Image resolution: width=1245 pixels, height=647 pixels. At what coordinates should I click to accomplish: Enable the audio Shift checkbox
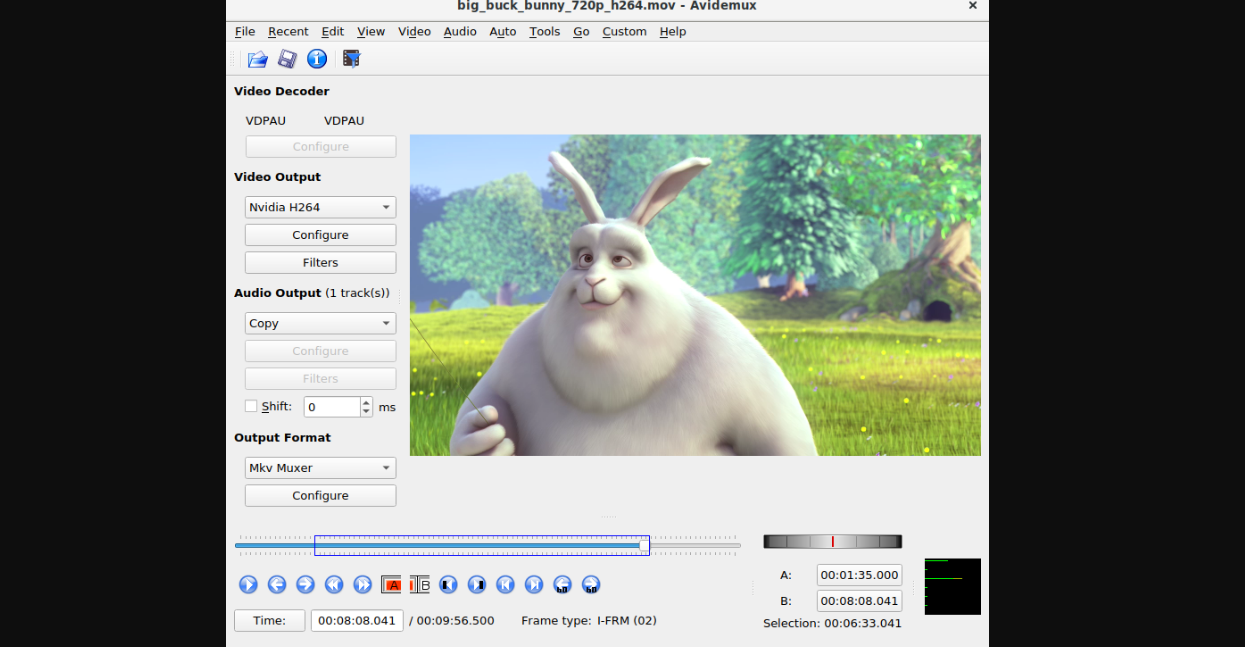(x=251, y=406)
